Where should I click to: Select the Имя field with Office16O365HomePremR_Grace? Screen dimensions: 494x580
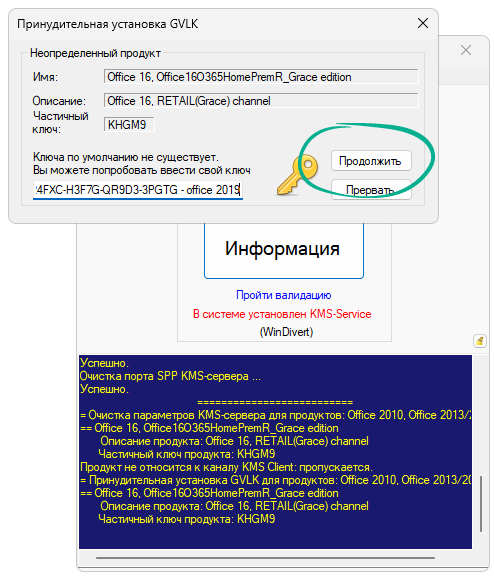261,77
